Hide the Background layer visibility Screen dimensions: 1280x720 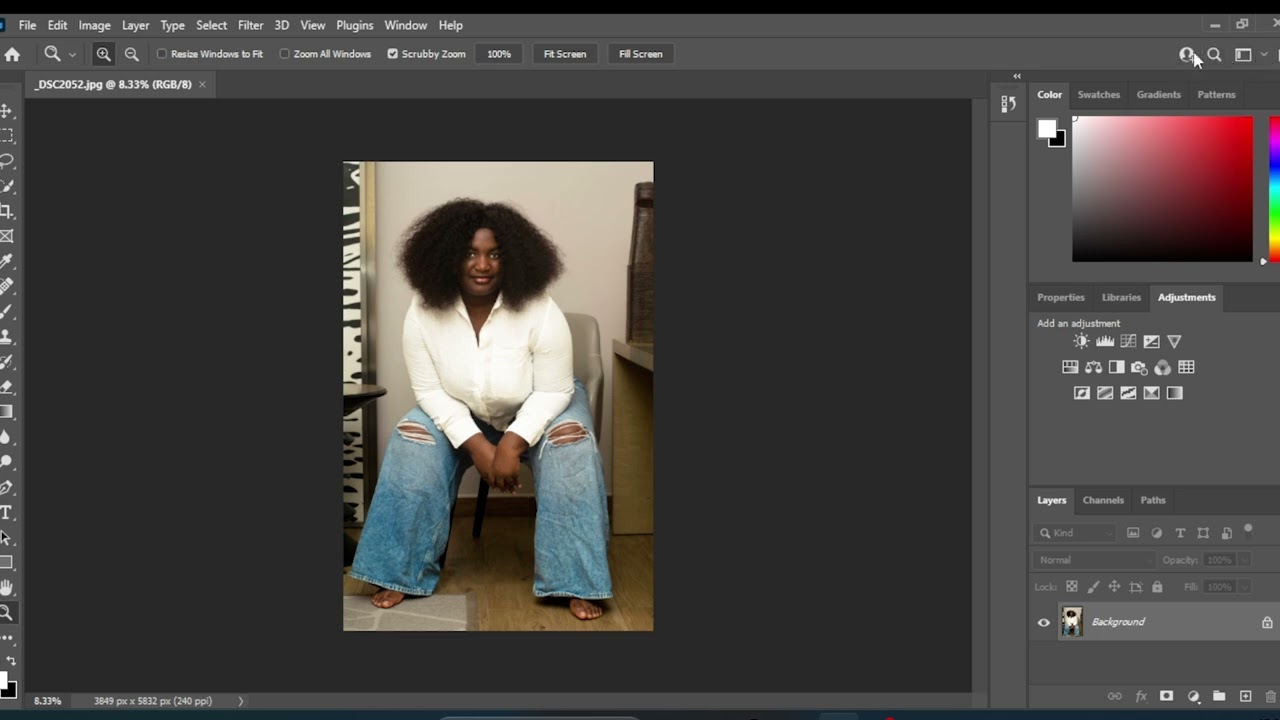[x=1044, y=622]
